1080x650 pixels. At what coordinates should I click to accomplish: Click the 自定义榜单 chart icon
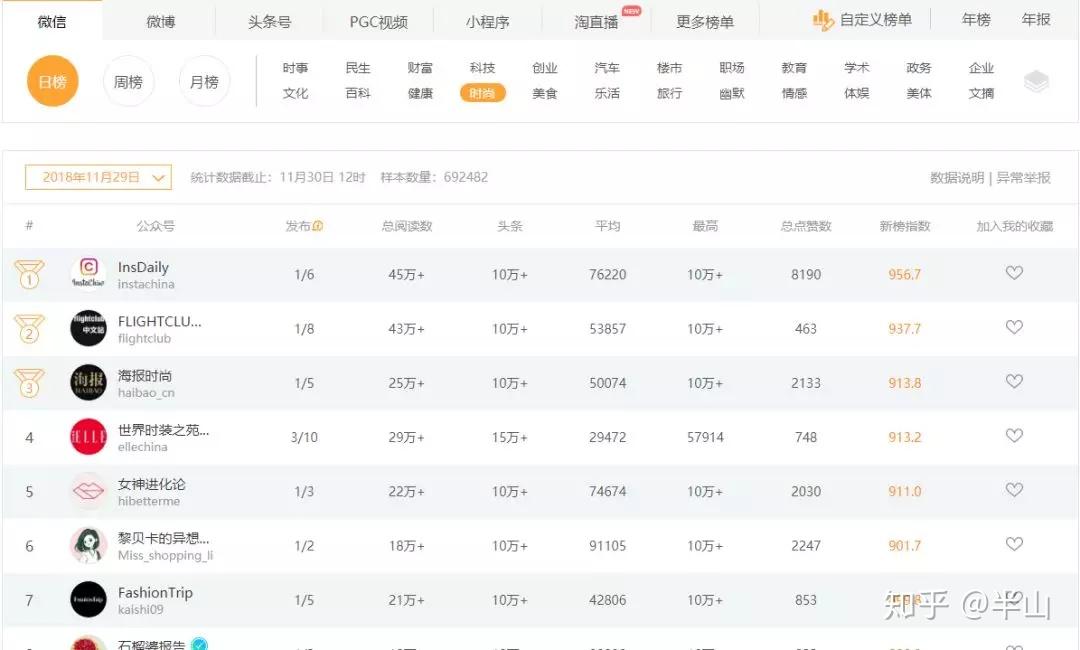[x=822, y=20]
